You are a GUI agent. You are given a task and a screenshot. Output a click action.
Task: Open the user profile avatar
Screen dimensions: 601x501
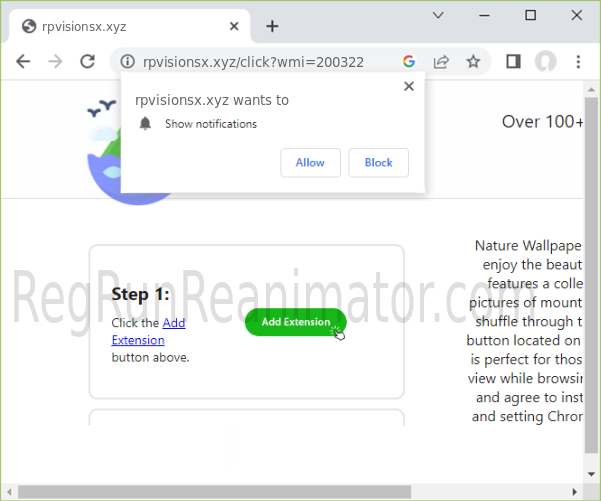pyautogui.click(x=545, y=61)
